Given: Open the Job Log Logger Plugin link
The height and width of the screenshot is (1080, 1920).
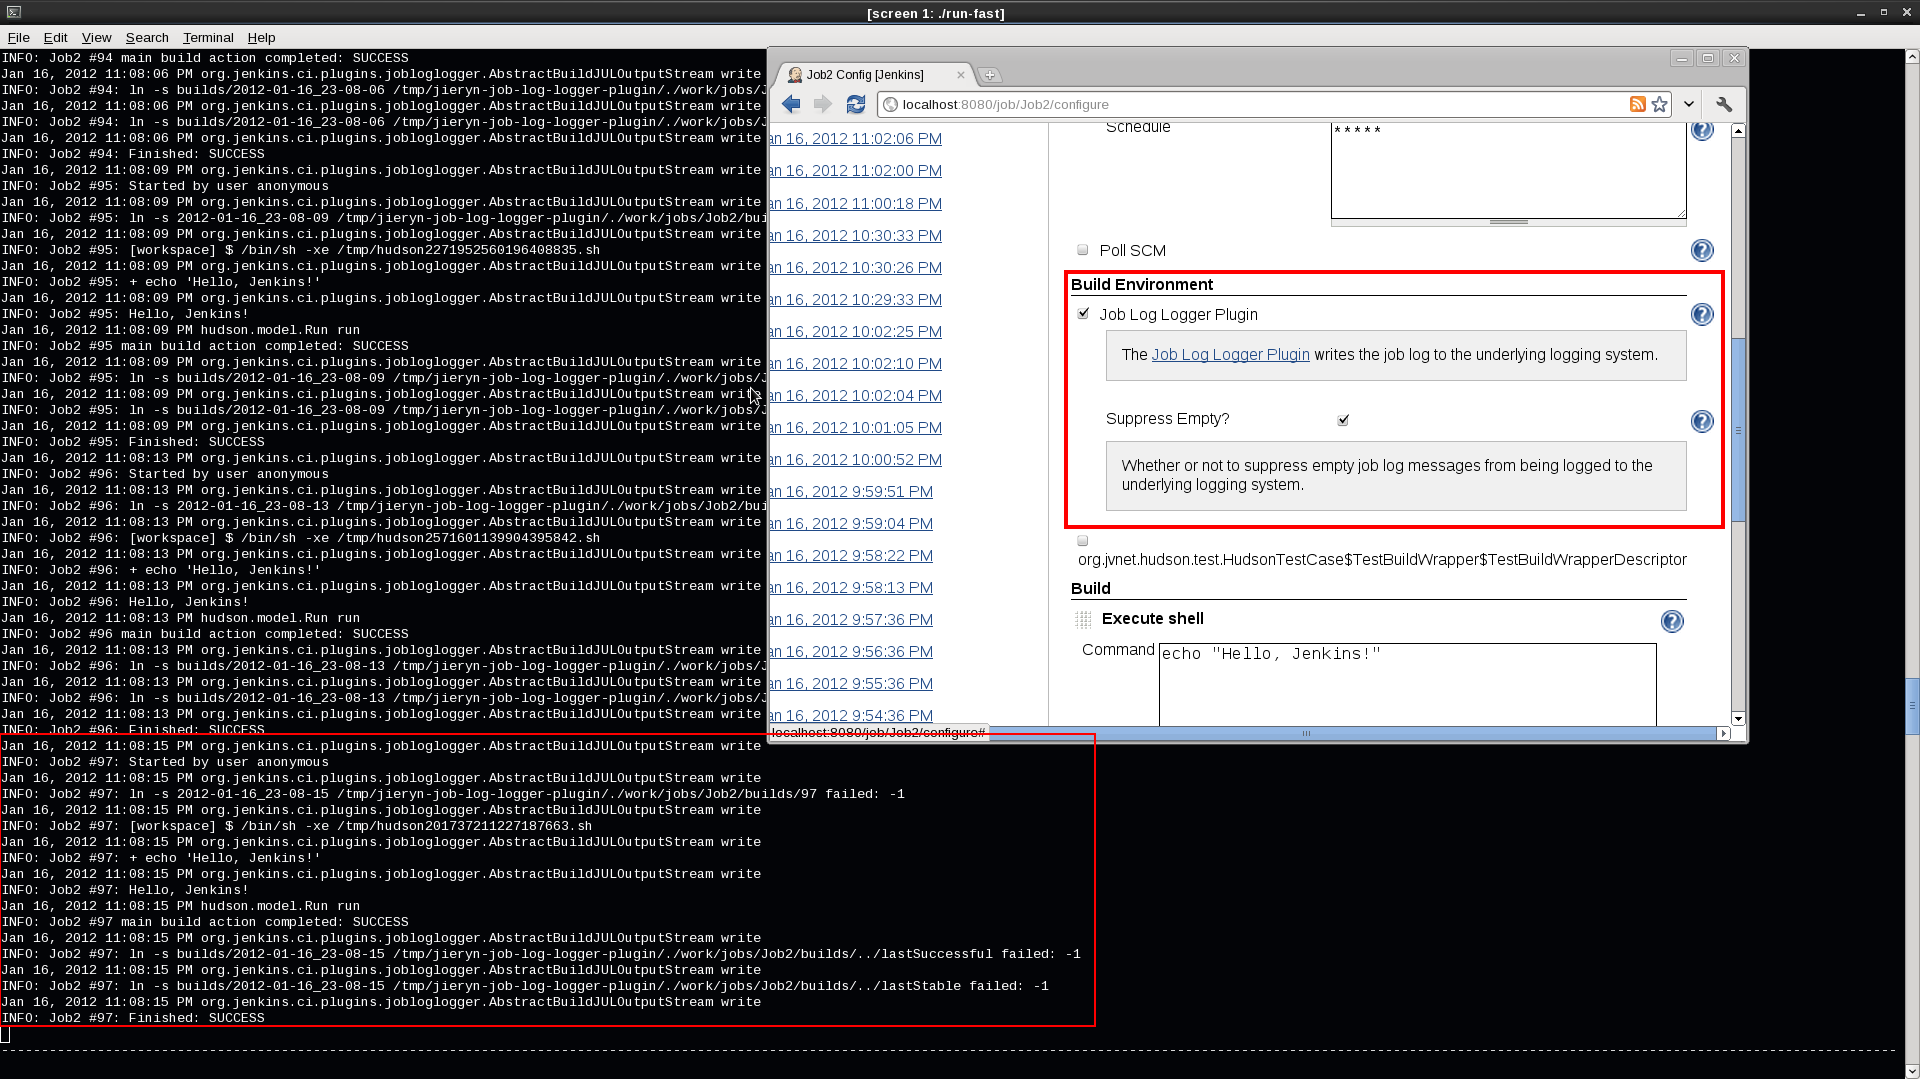Looking at the screenshot, I should click(x=1230, y=355).
